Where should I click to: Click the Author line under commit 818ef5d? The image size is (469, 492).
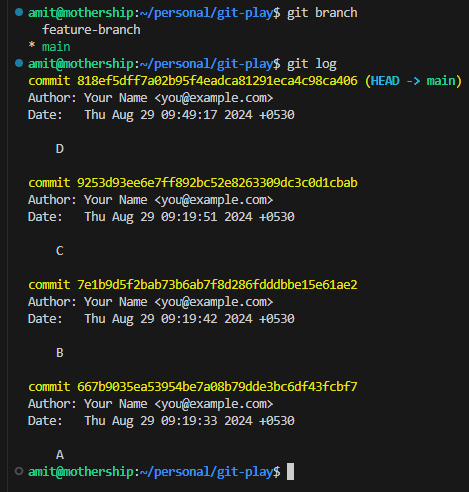(151, 98)
